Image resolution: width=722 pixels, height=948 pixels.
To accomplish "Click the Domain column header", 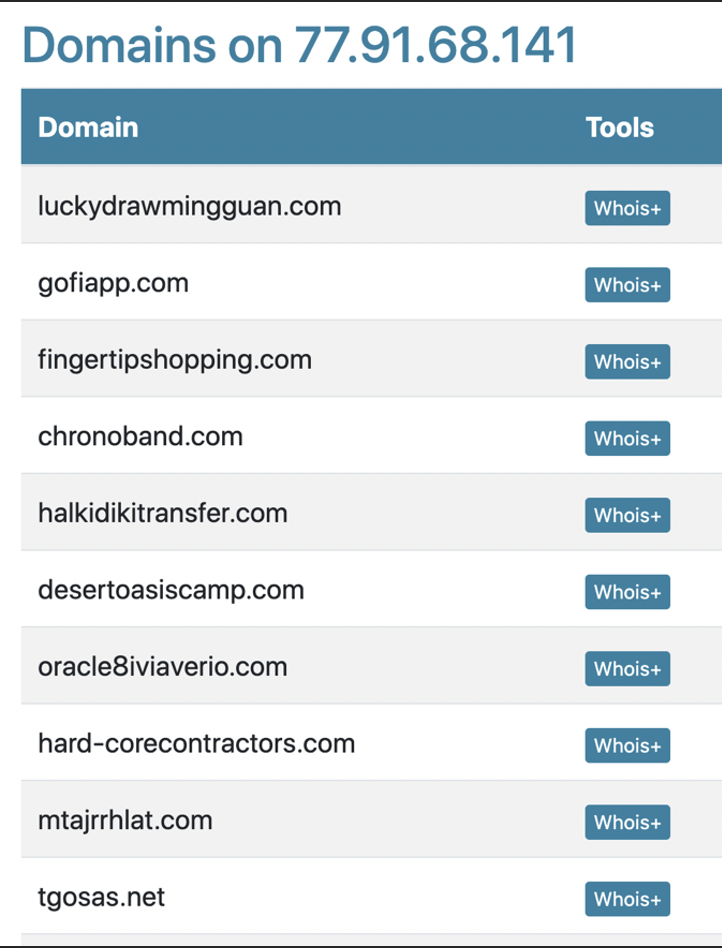I will click(x=88, y=128).
